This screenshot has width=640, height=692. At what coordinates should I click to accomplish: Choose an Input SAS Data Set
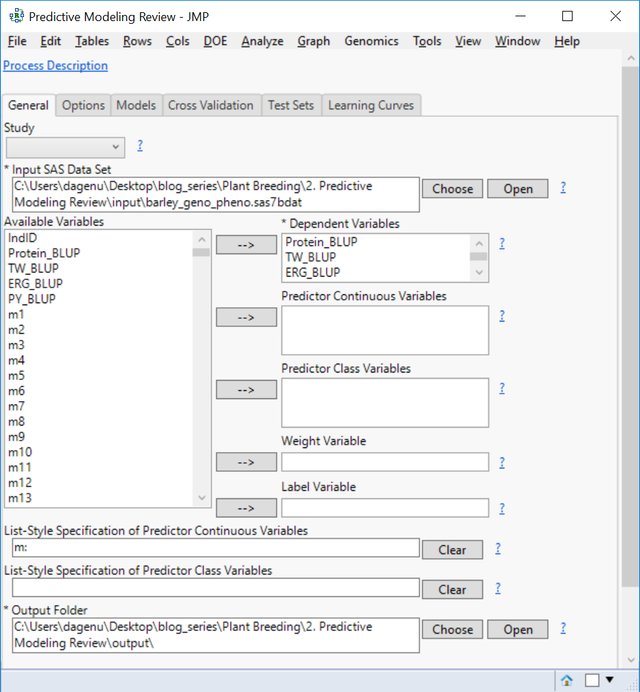452,188
